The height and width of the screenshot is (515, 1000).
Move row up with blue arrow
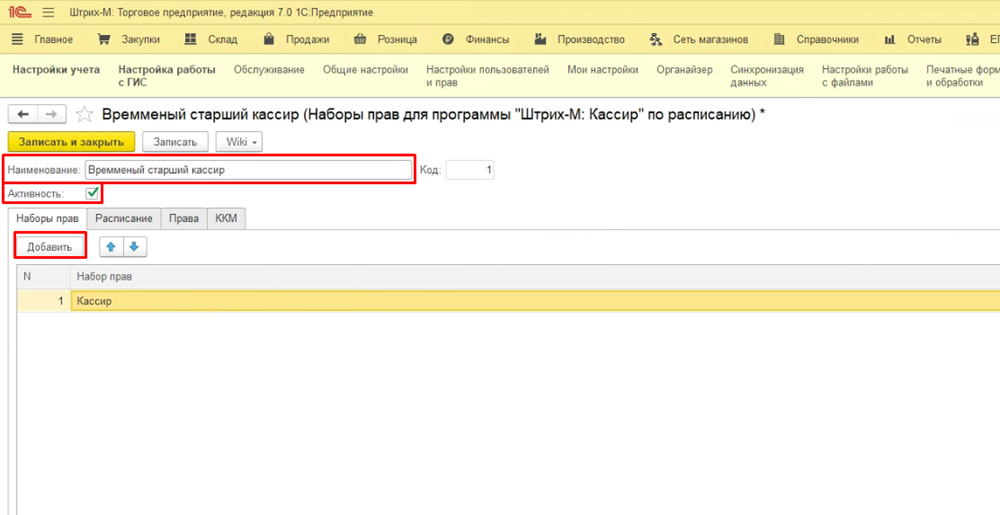[x=111, y=246]
